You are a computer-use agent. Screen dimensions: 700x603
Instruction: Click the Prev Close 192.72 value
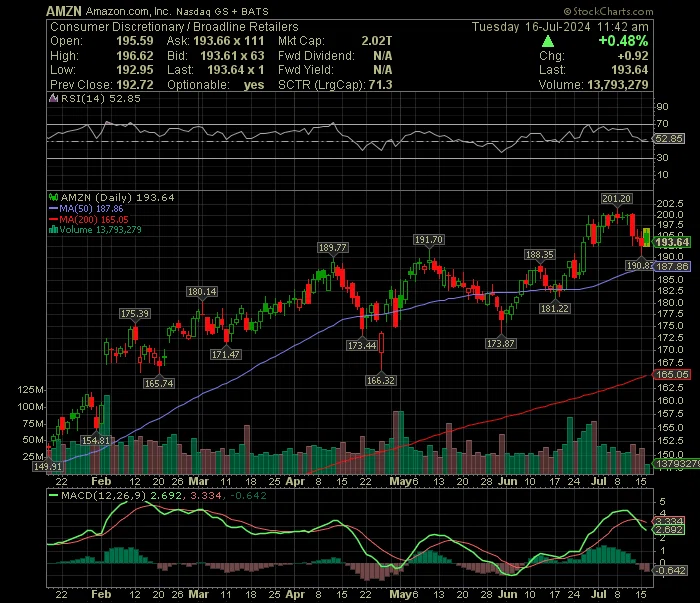tap(134, 85)
